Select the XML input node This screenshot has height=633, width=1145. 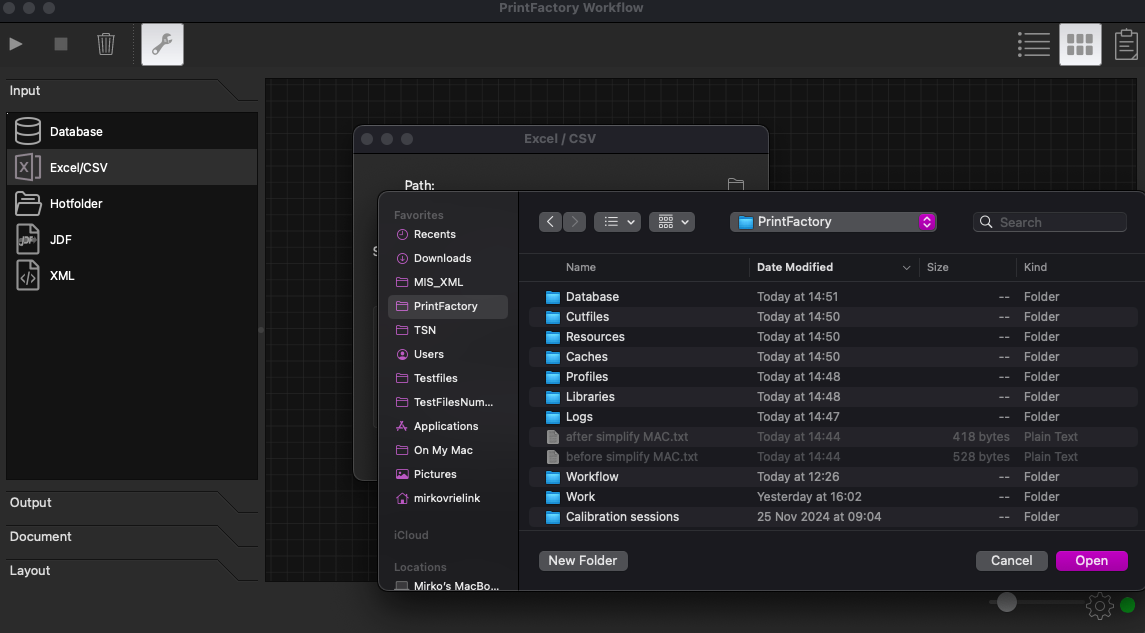point(132,276)
